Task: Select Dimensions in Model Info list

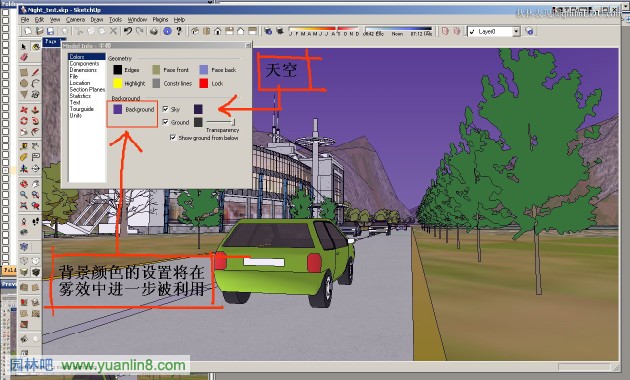Action: pyautogui.click(x=83, y=70)
